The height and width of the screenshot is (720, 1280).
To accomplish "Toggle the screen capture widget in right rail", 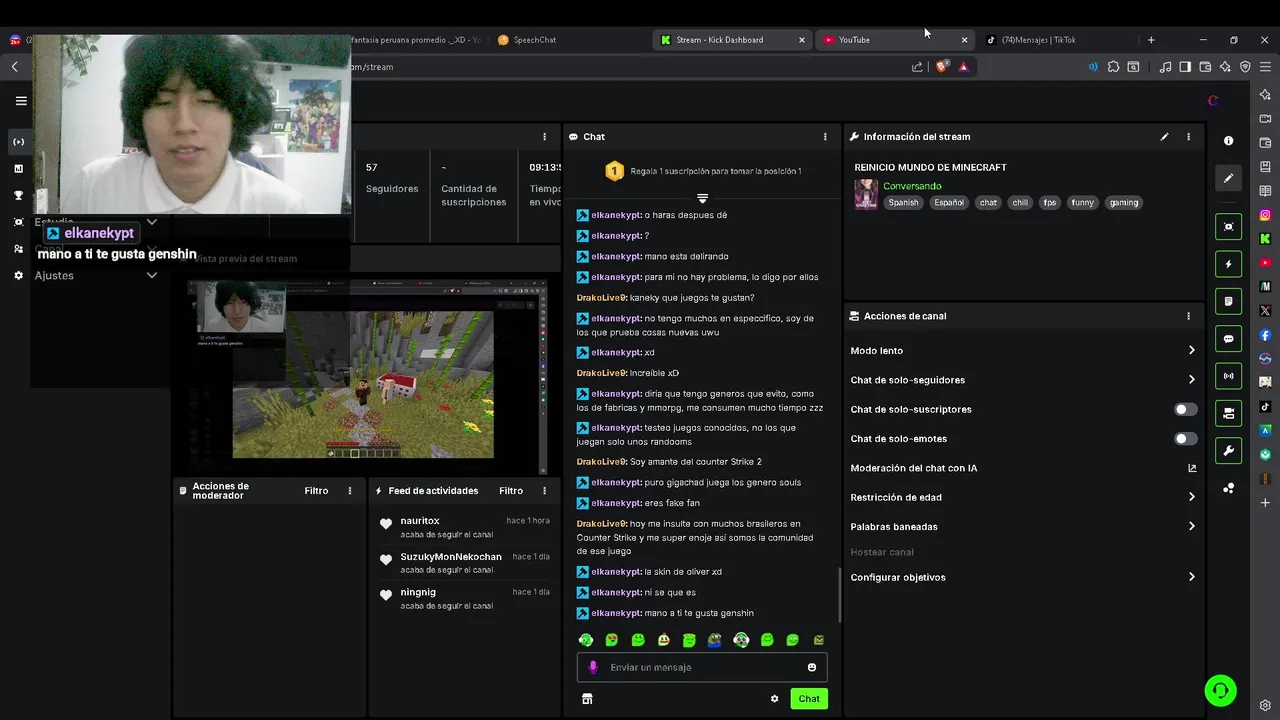I will 1229,227.
